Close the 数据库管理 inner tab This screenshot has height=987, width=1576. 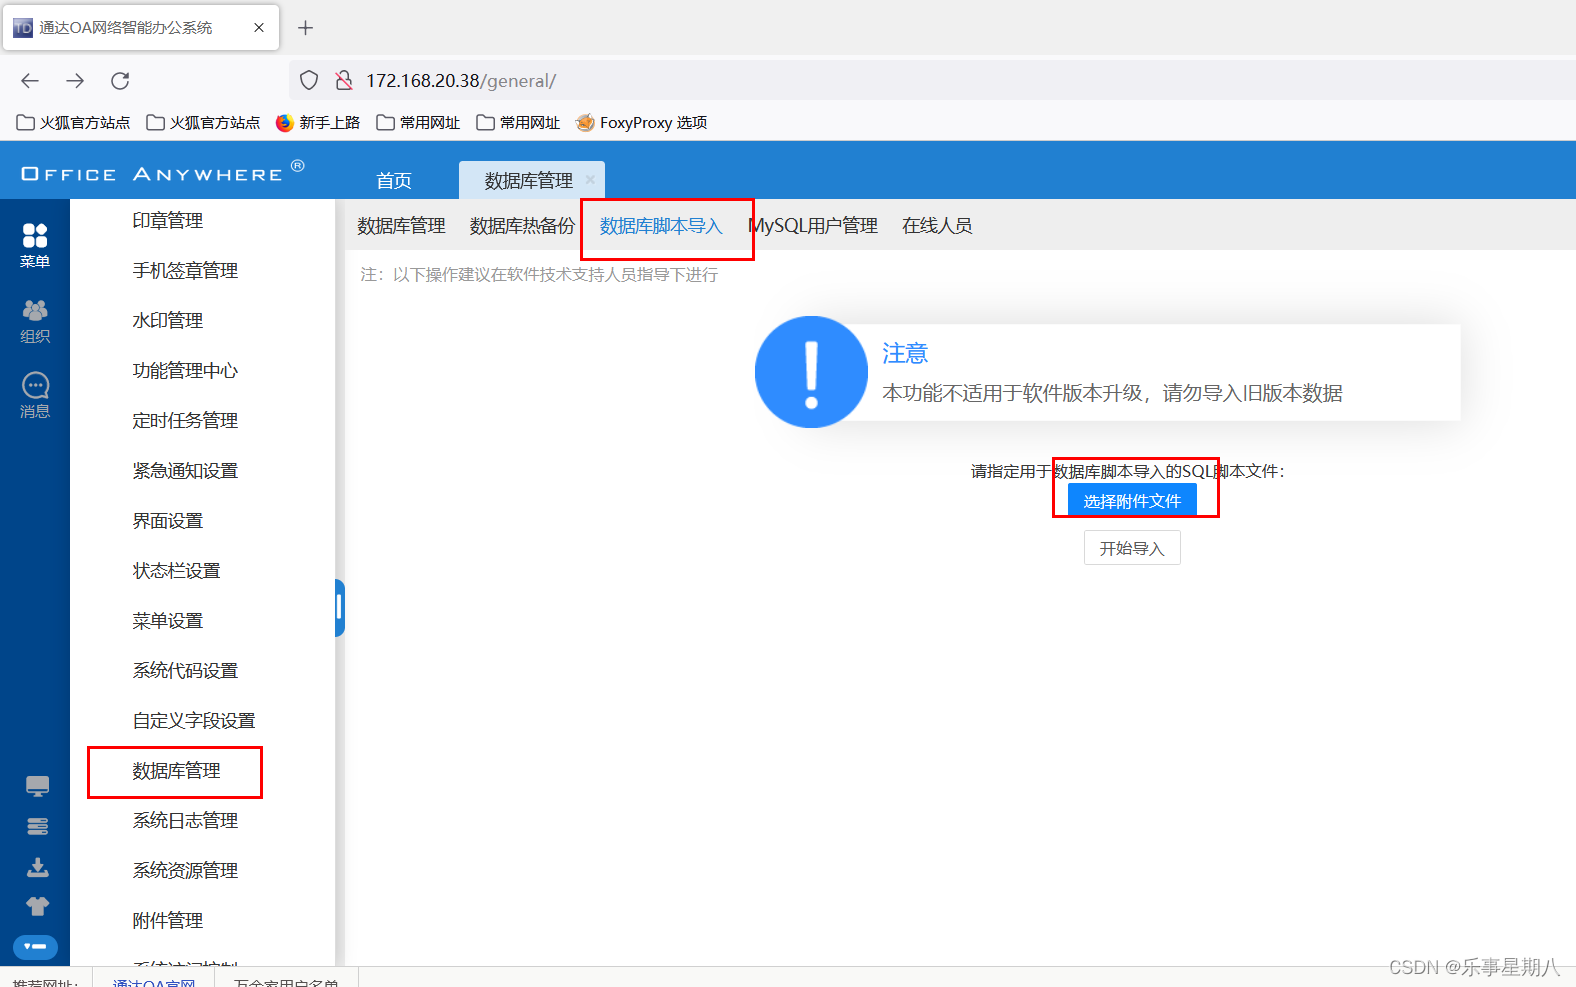(x=590, y=180)
